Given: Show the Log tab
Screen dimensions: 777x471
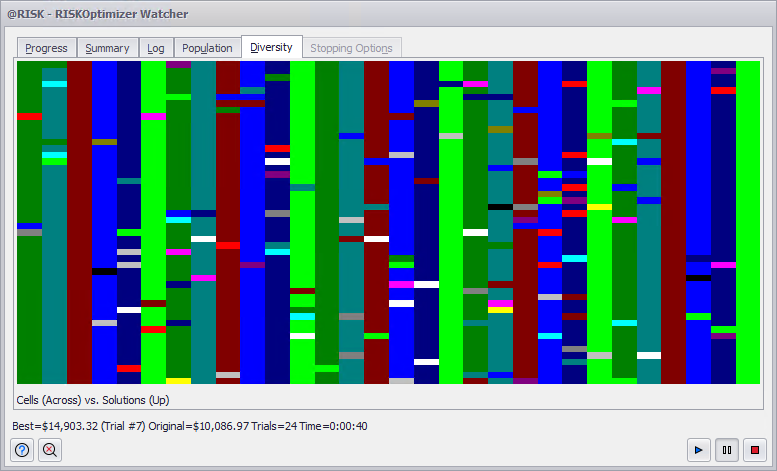Looking at the screenshot, I should tap(156, 48).
